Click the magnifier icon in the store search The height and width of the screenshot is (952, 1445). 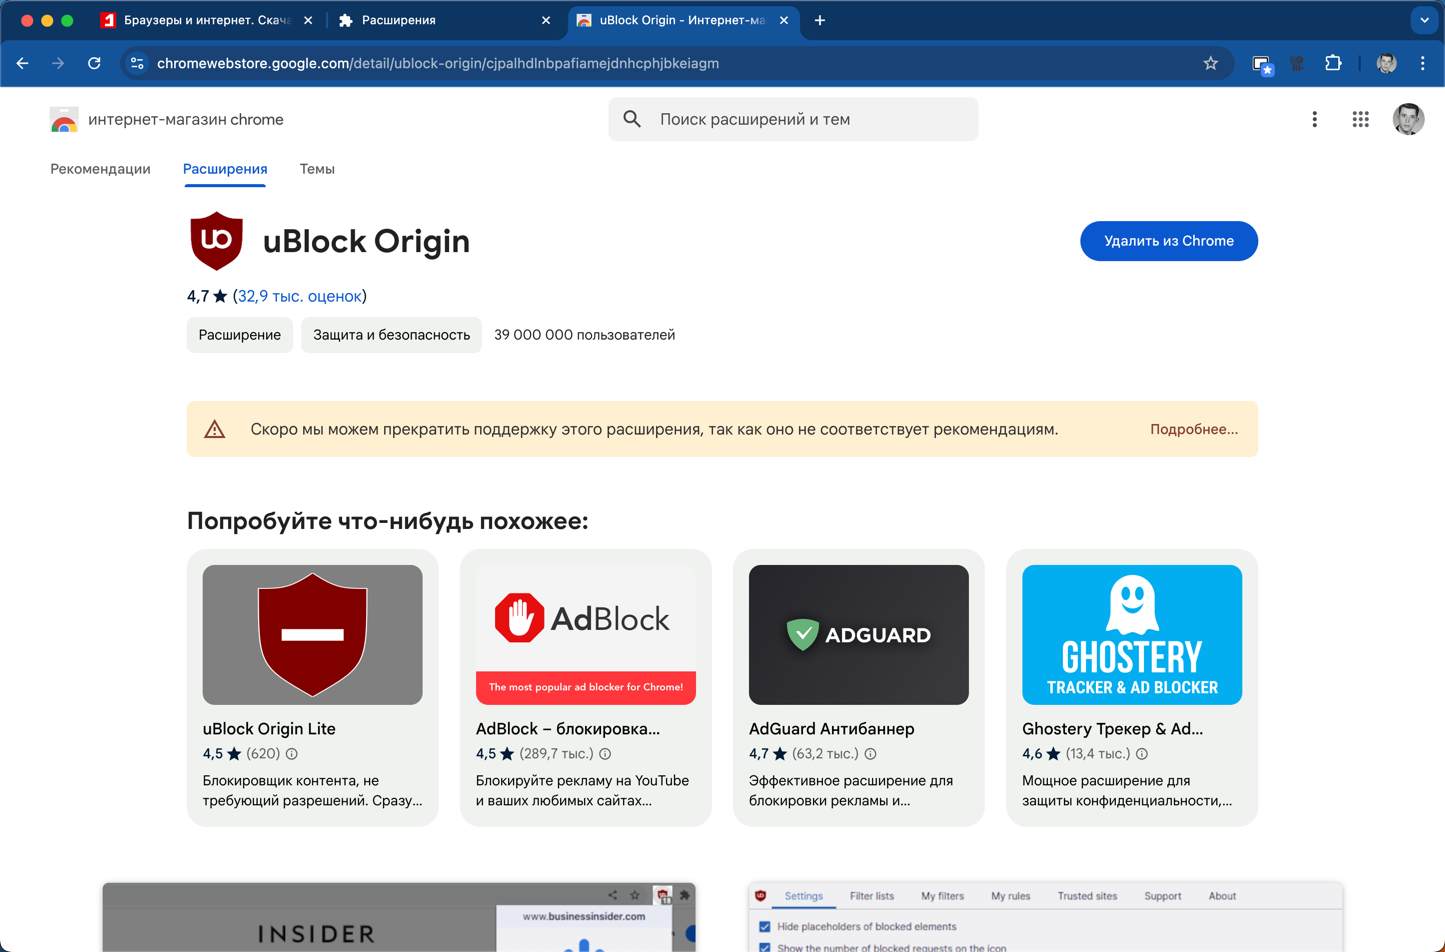[x=632, y=119]
